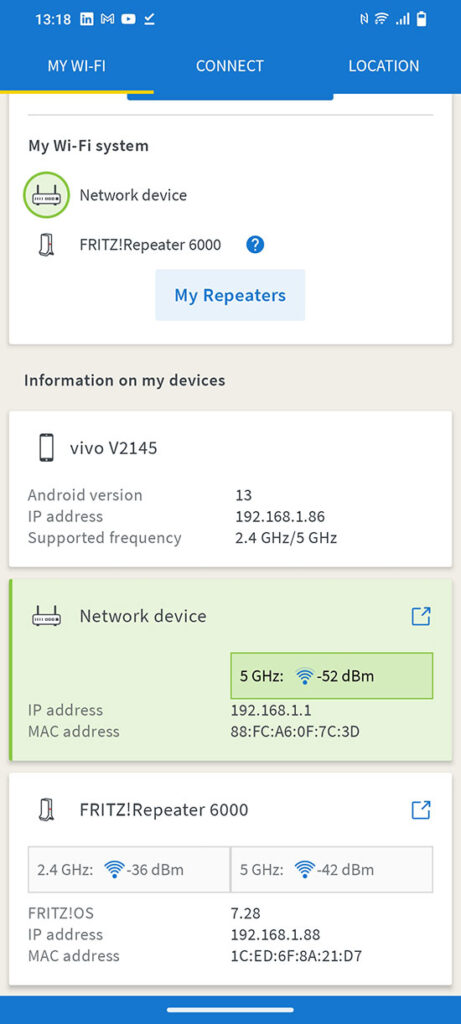461x1024 pixels.
Task: Tap the repeater IP address 192.168.1.88
Action: [x=276, y=935]
